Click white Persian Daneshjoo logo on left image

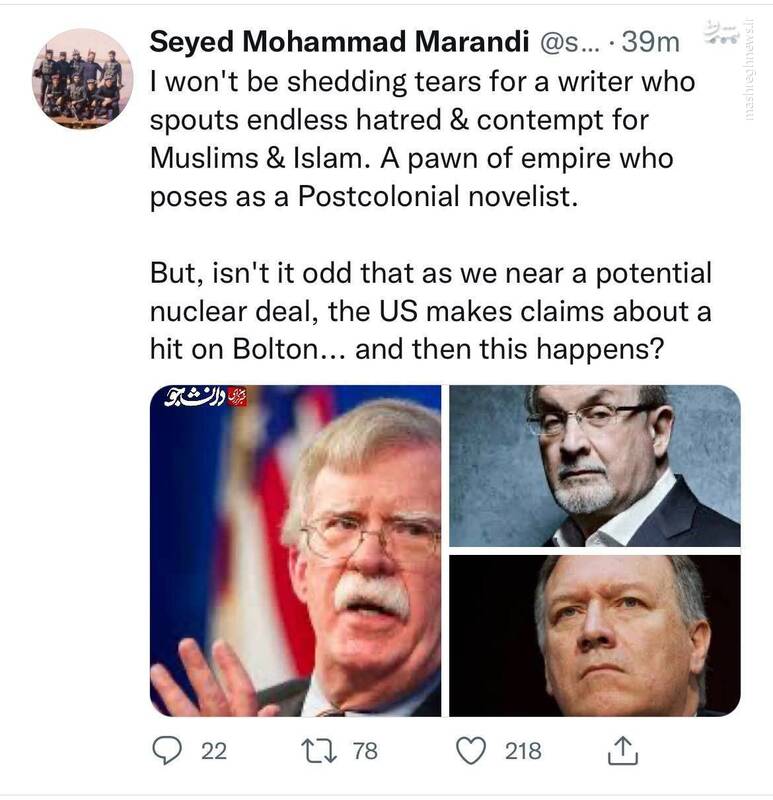195,398
